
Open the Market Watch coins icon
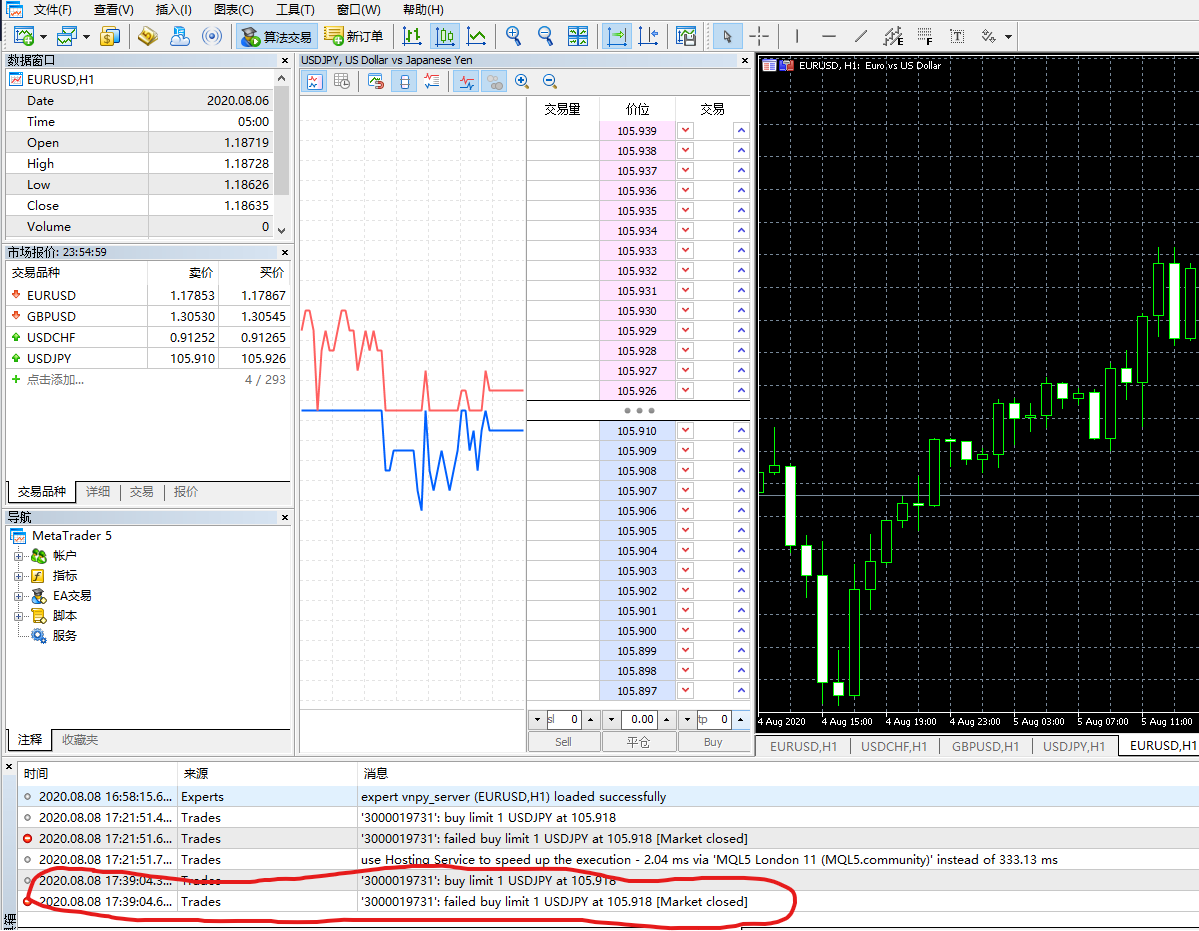(x=110, y=36)
